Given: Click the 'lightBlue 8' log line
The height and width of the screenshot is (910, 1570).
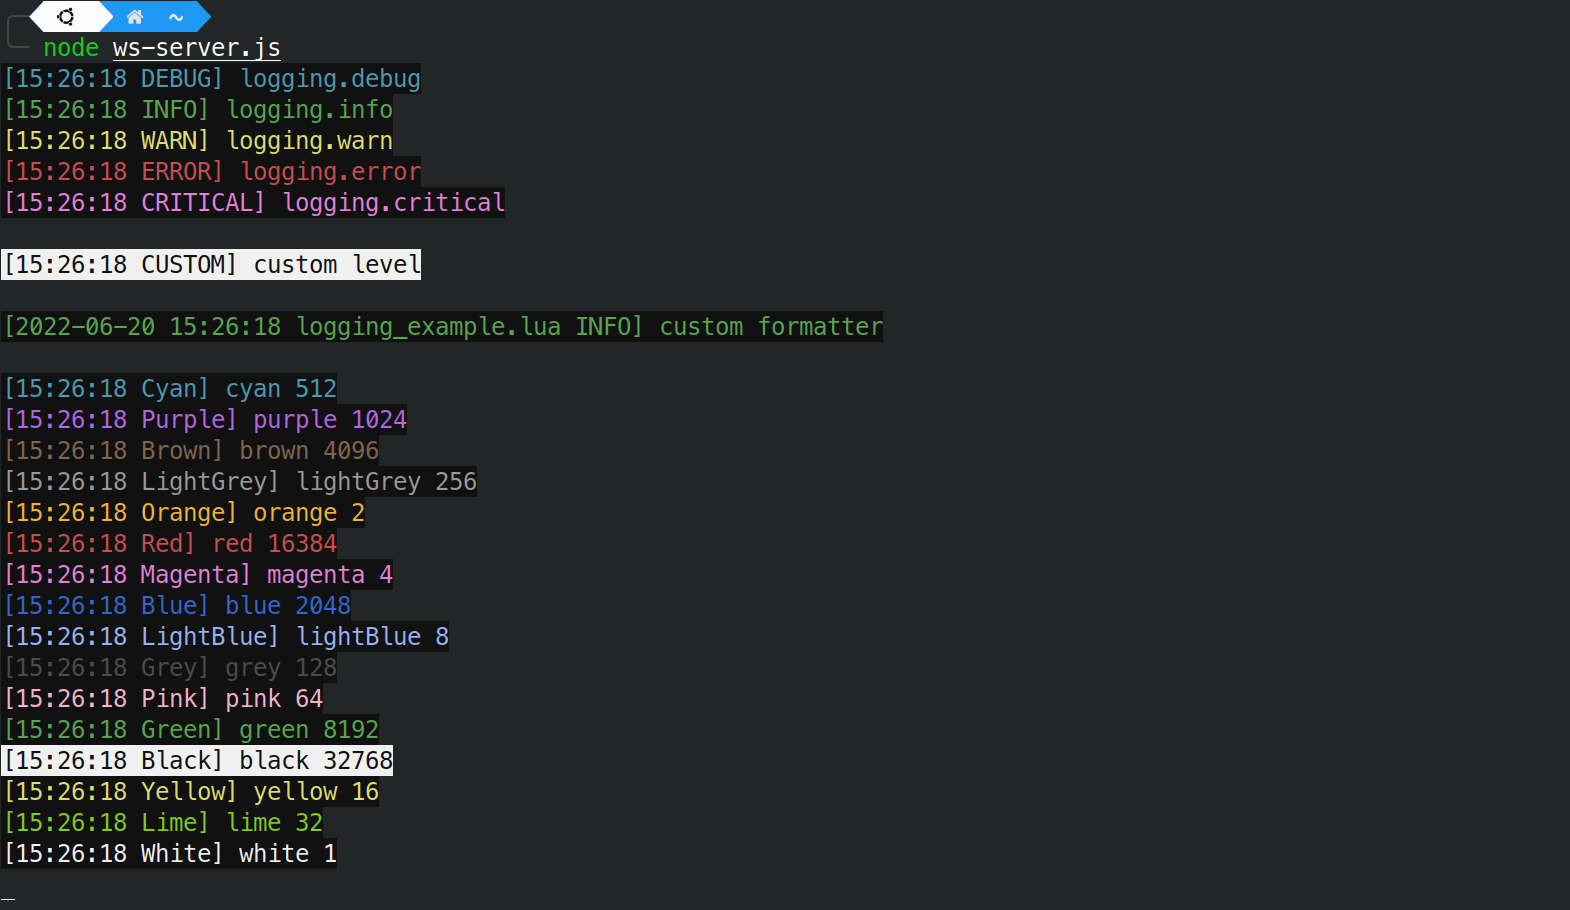Looking at the screenshot, I should [226, 636].
